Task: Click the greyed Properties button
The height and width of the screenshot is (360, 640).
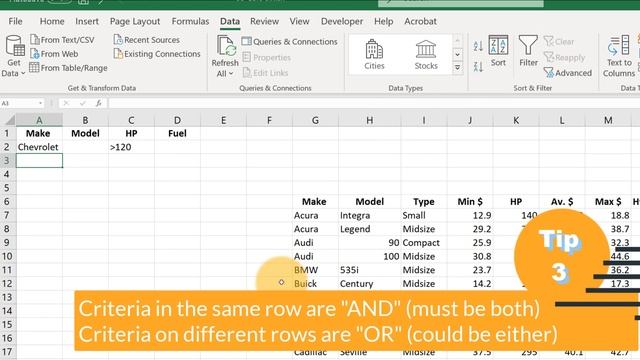Action: click(x=267, y=58)
